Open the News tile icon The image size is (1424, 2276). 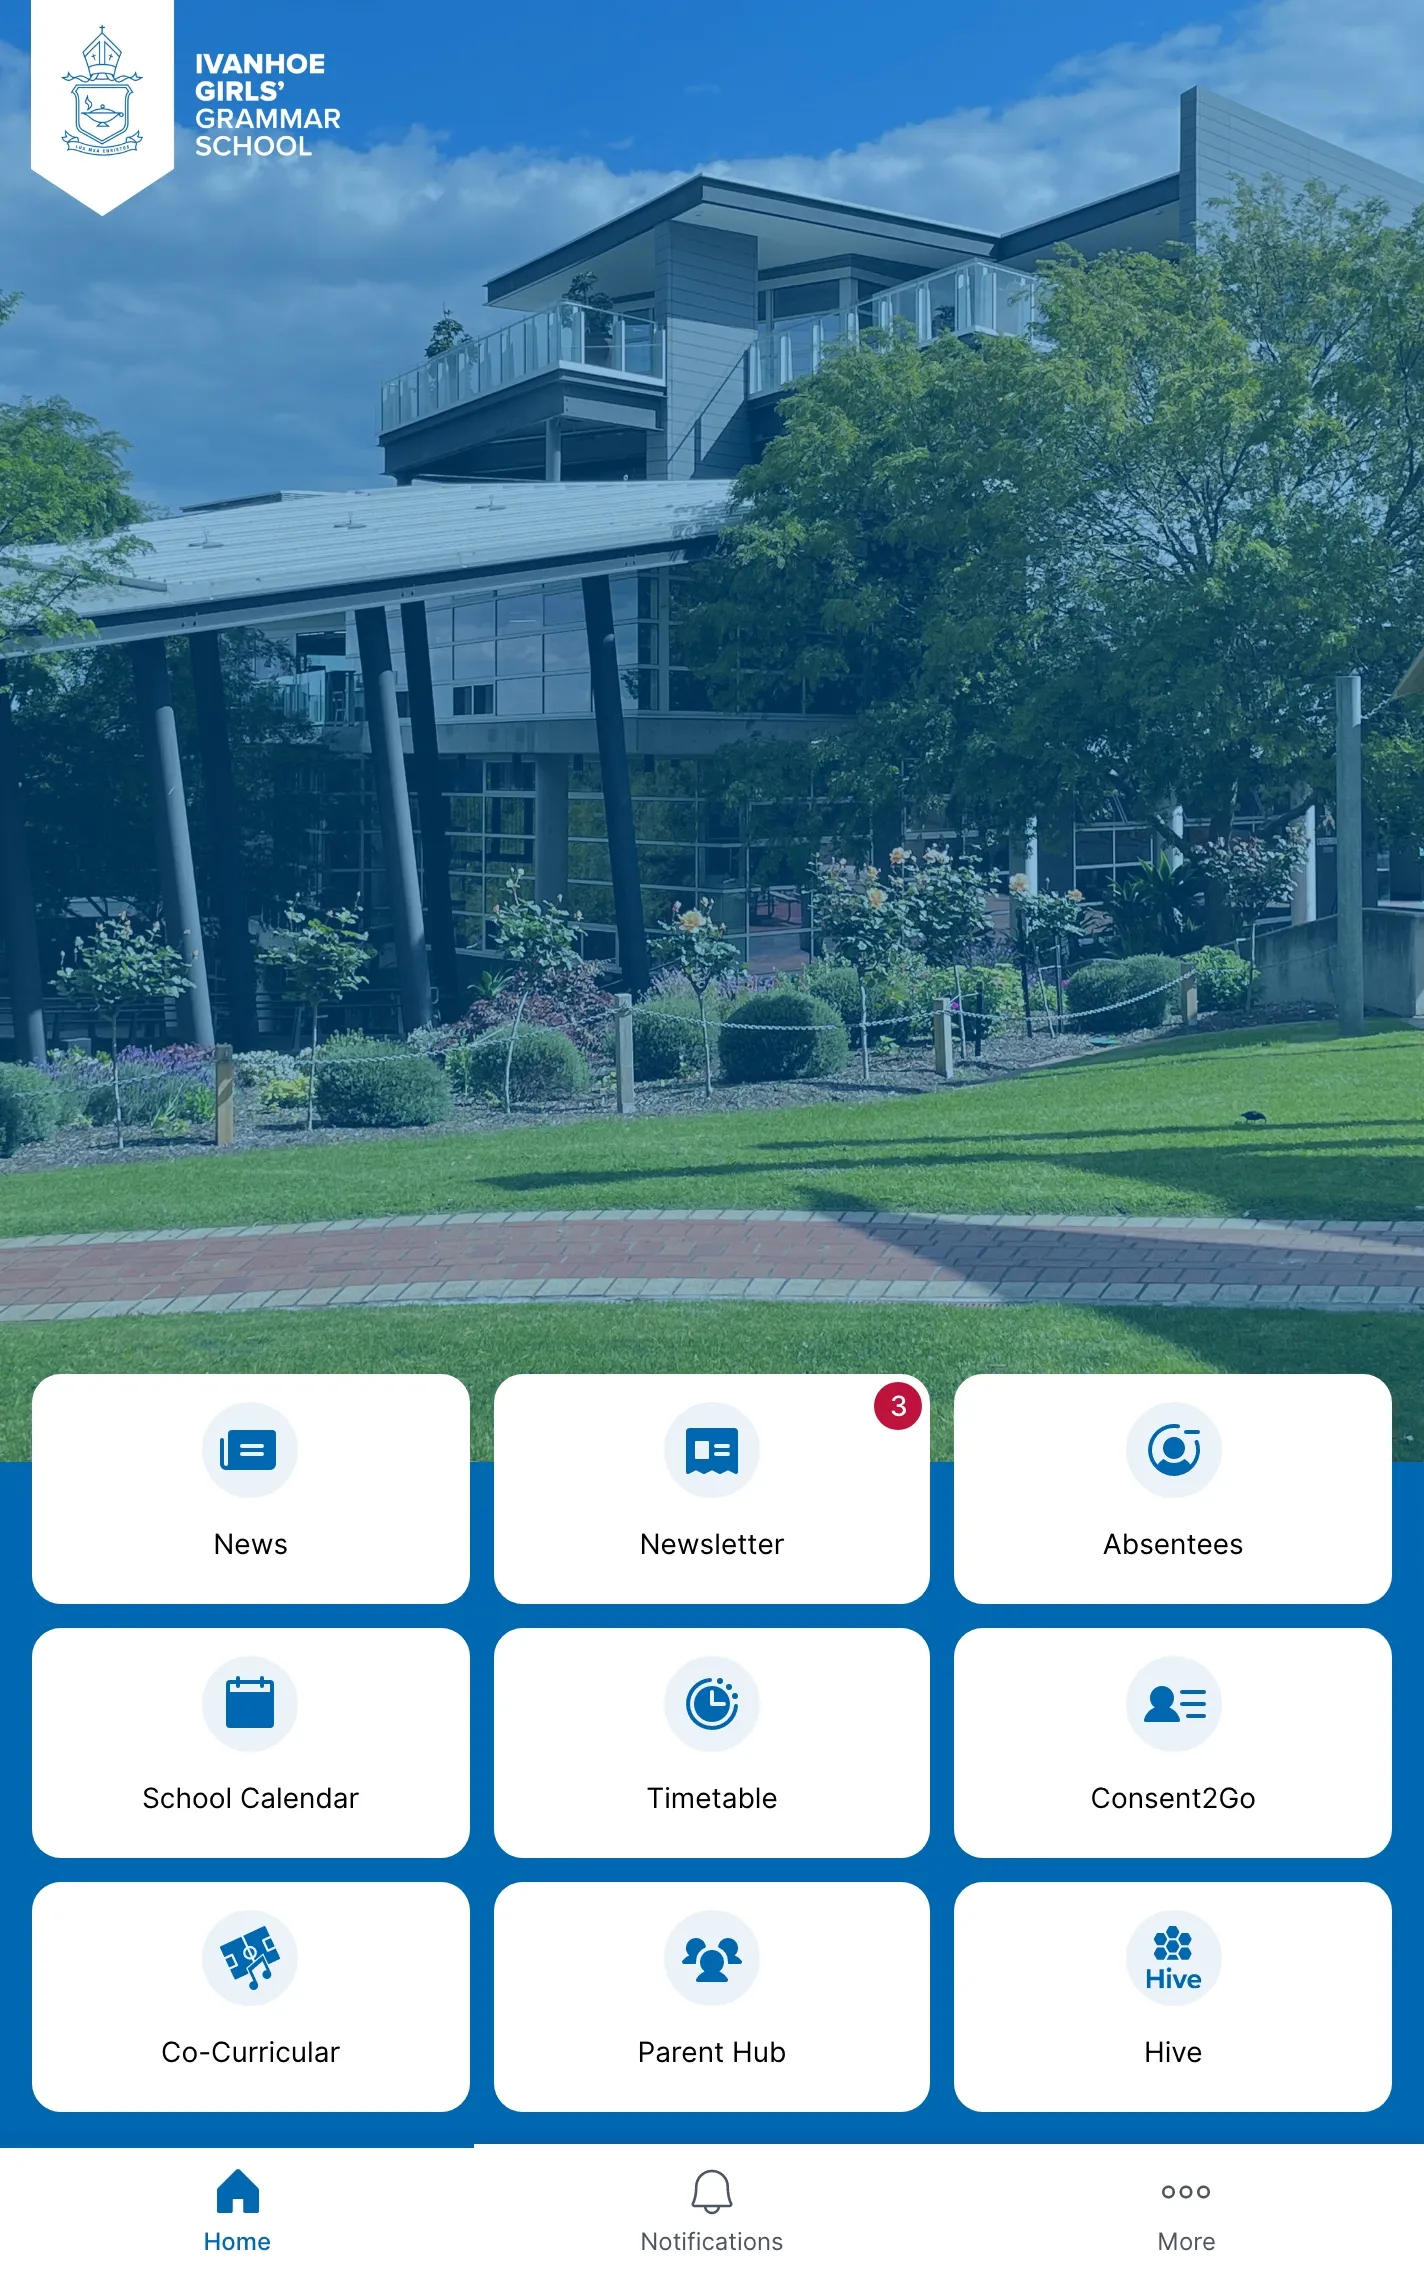(x=250, y=1450)
